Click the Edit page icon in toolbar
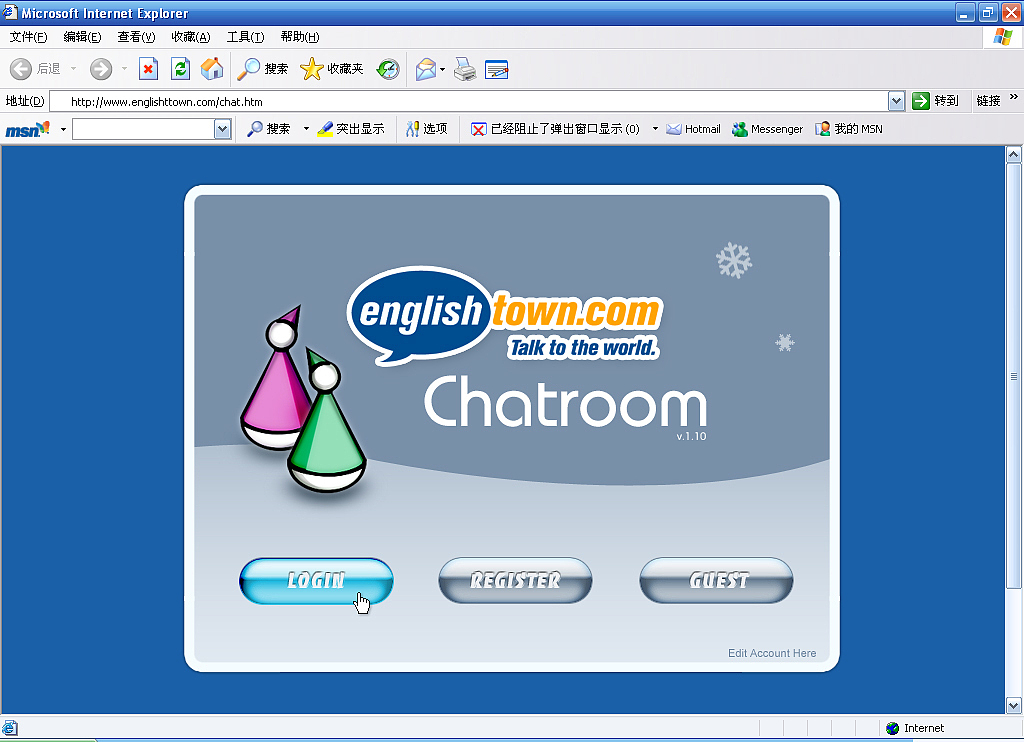The width and height of the screenshot is (1024, 742). tap(497, 69)
